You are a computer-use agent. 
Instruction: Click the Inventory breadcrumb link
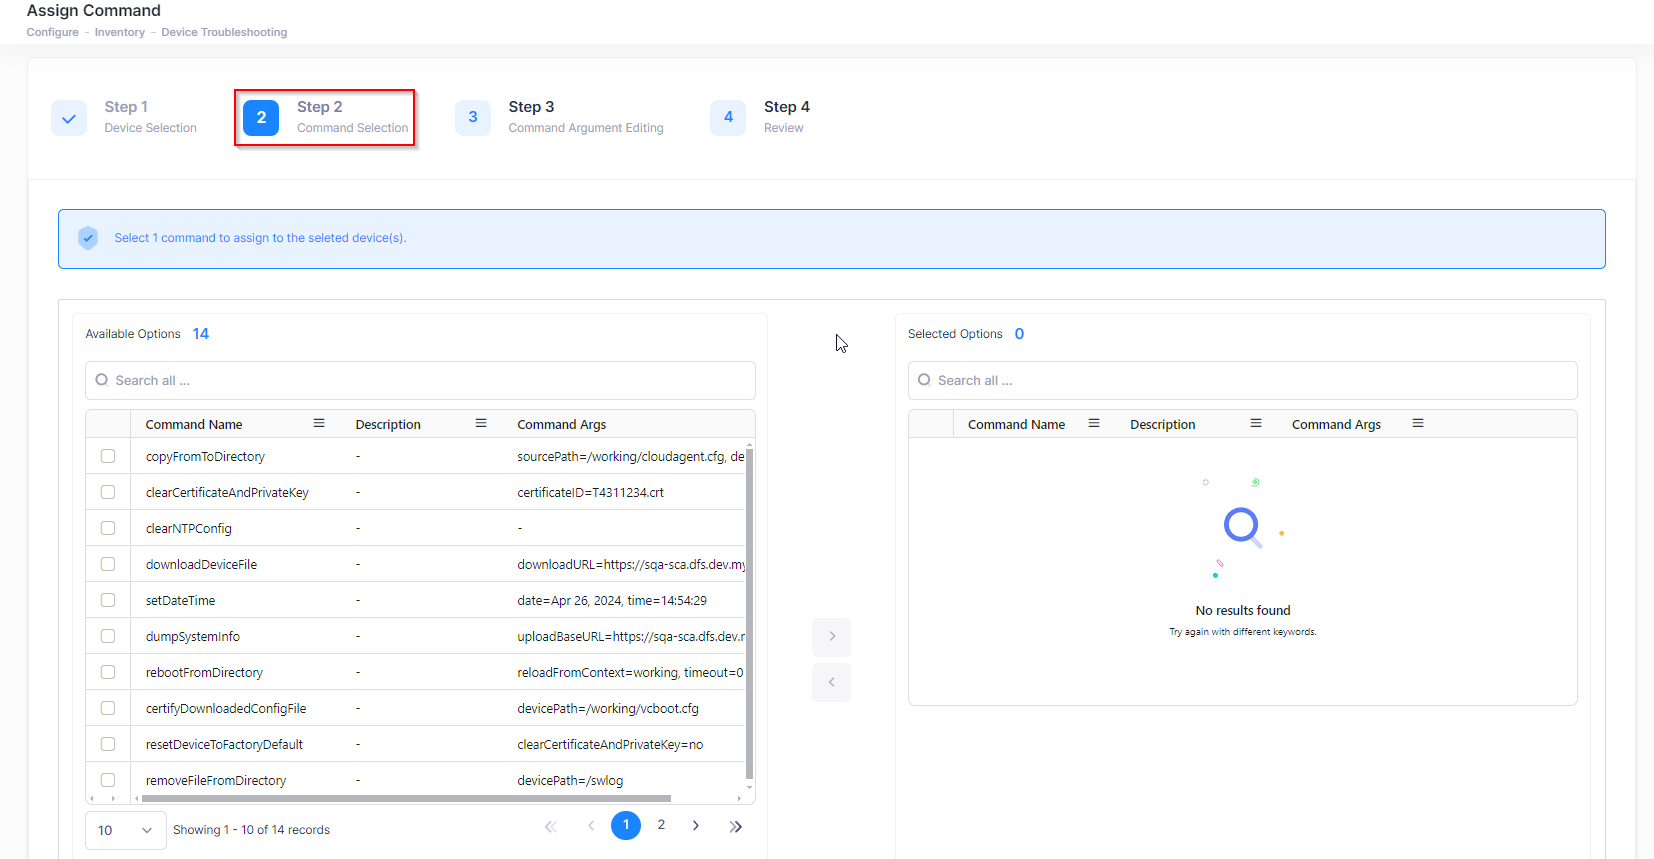pyautogui.click(x=120, y=32)
